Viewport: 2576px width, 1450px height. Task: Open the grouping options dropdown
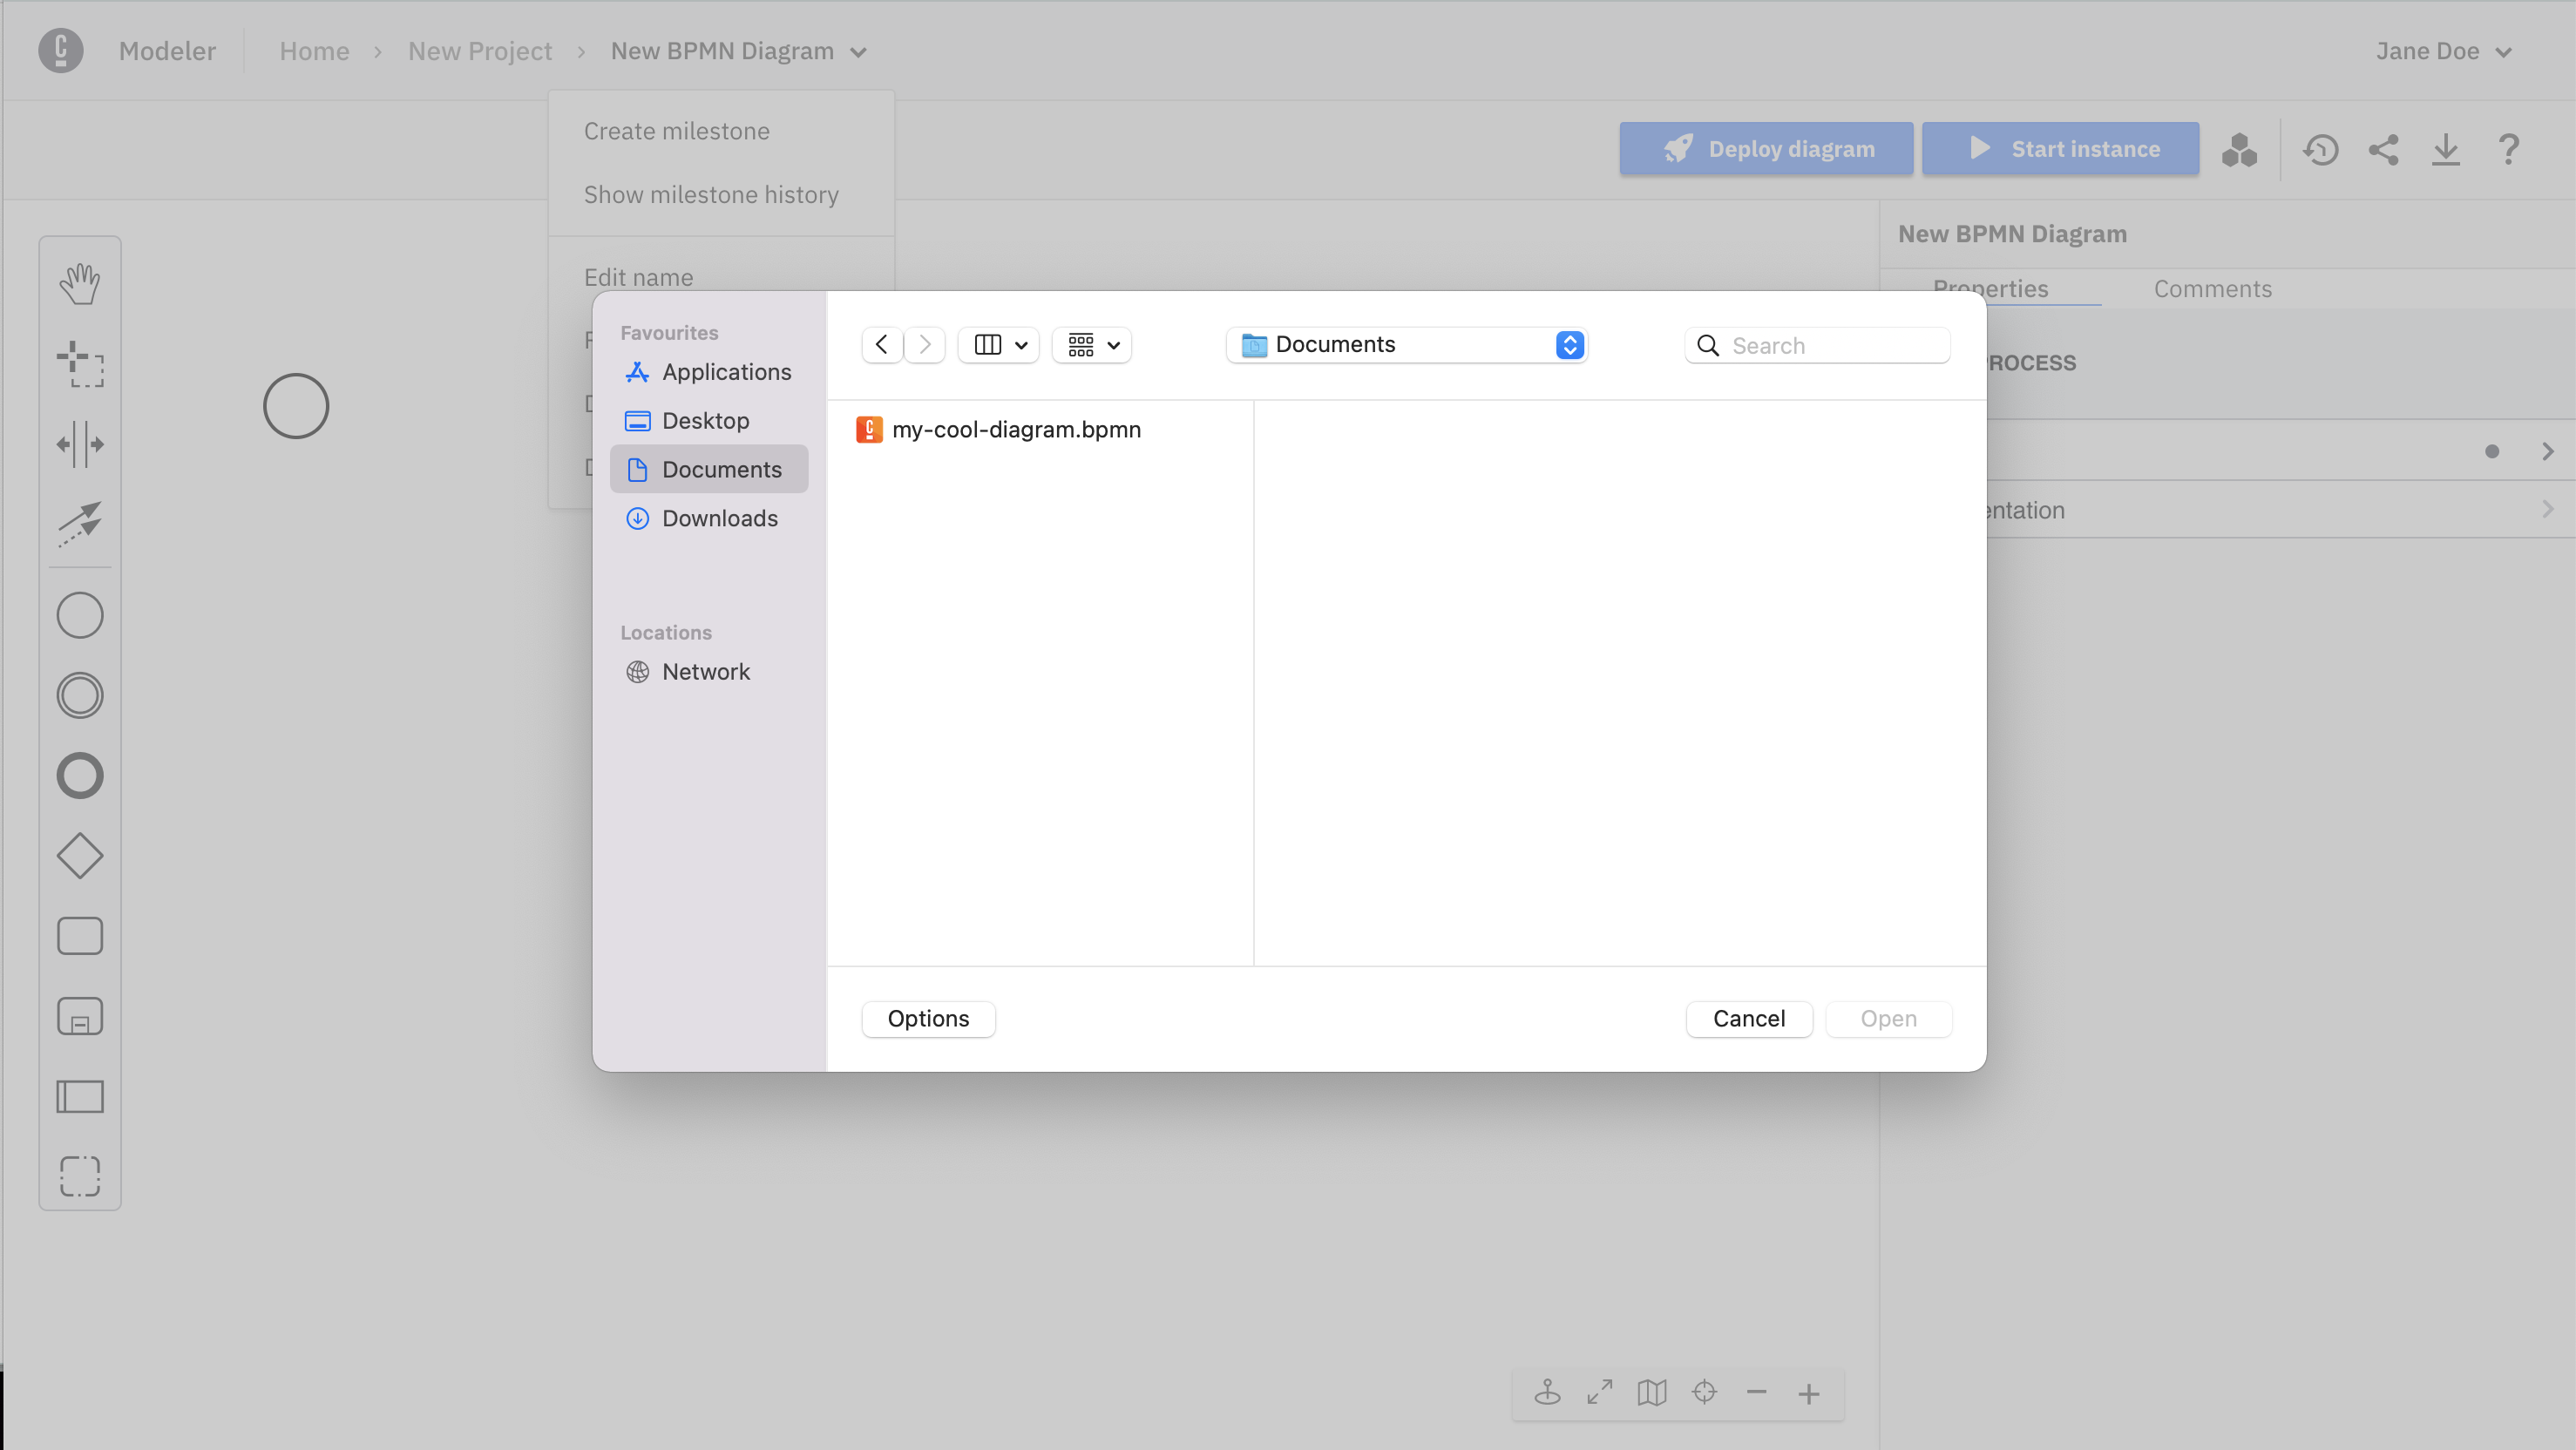click(x=1092, y=345)
